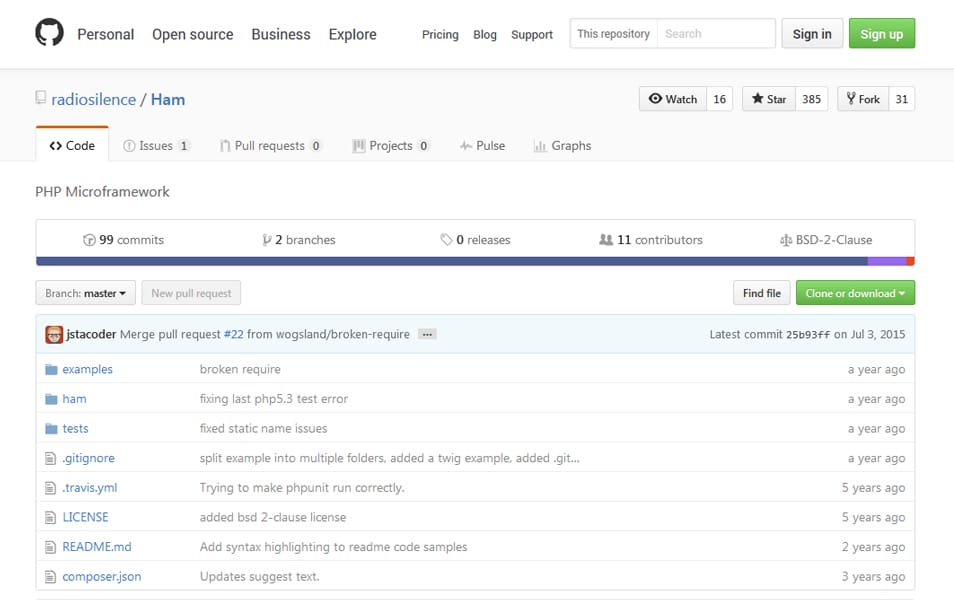Image resolution: width=954 pixels, height=600 pixels.
Task: Open the Projects tab
Action: (391, 145)
